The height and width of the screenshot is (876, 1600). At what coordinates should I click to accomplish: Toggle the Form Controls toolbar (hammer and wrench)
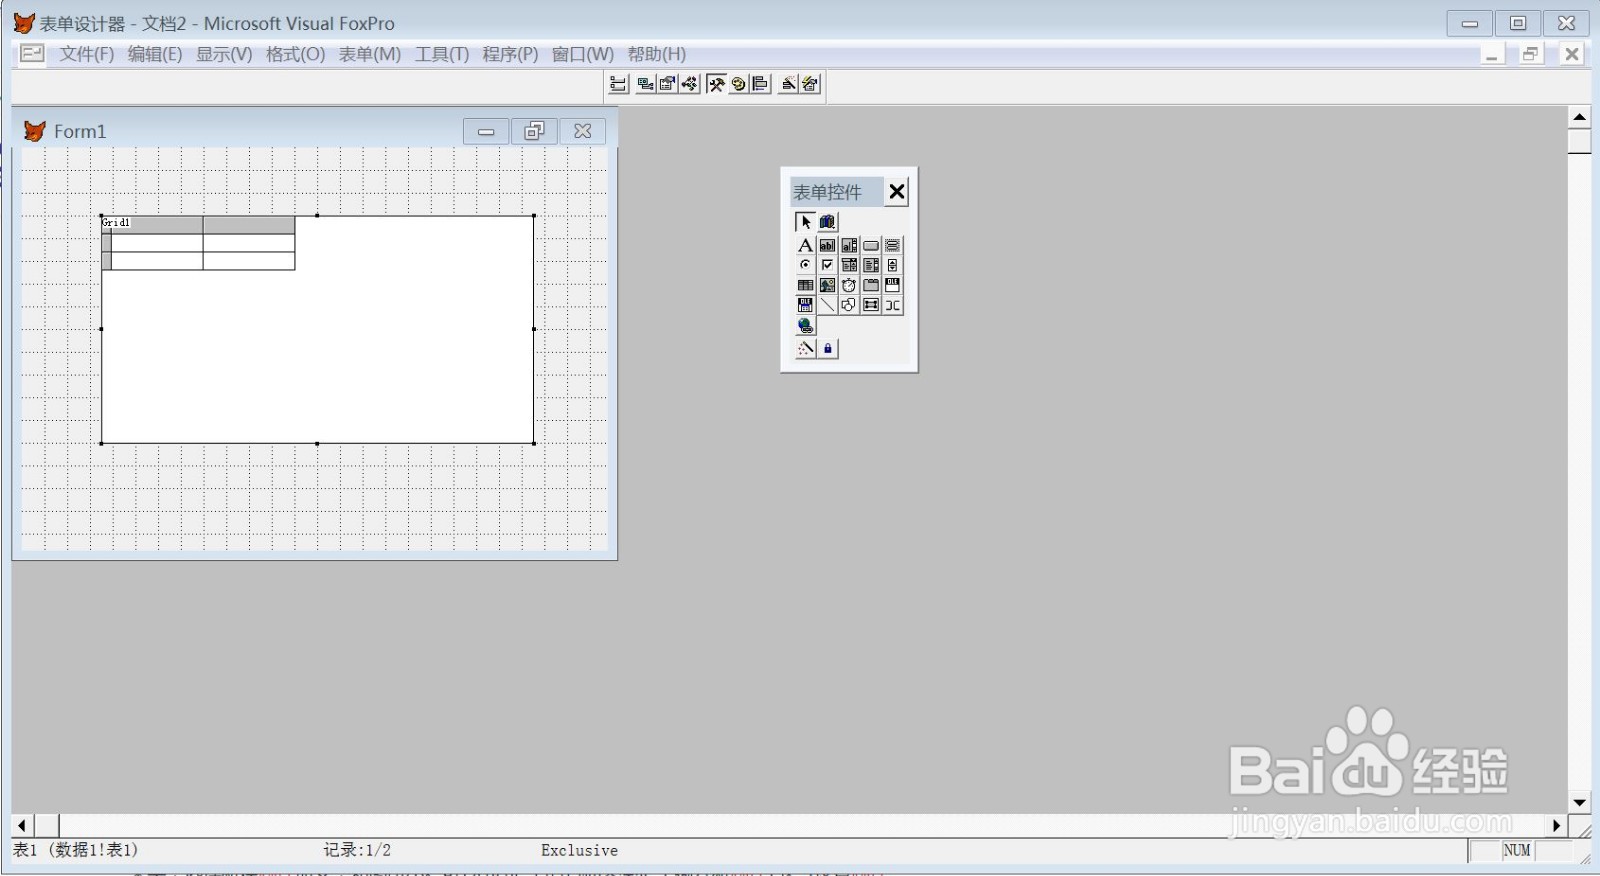click(716, 84)
